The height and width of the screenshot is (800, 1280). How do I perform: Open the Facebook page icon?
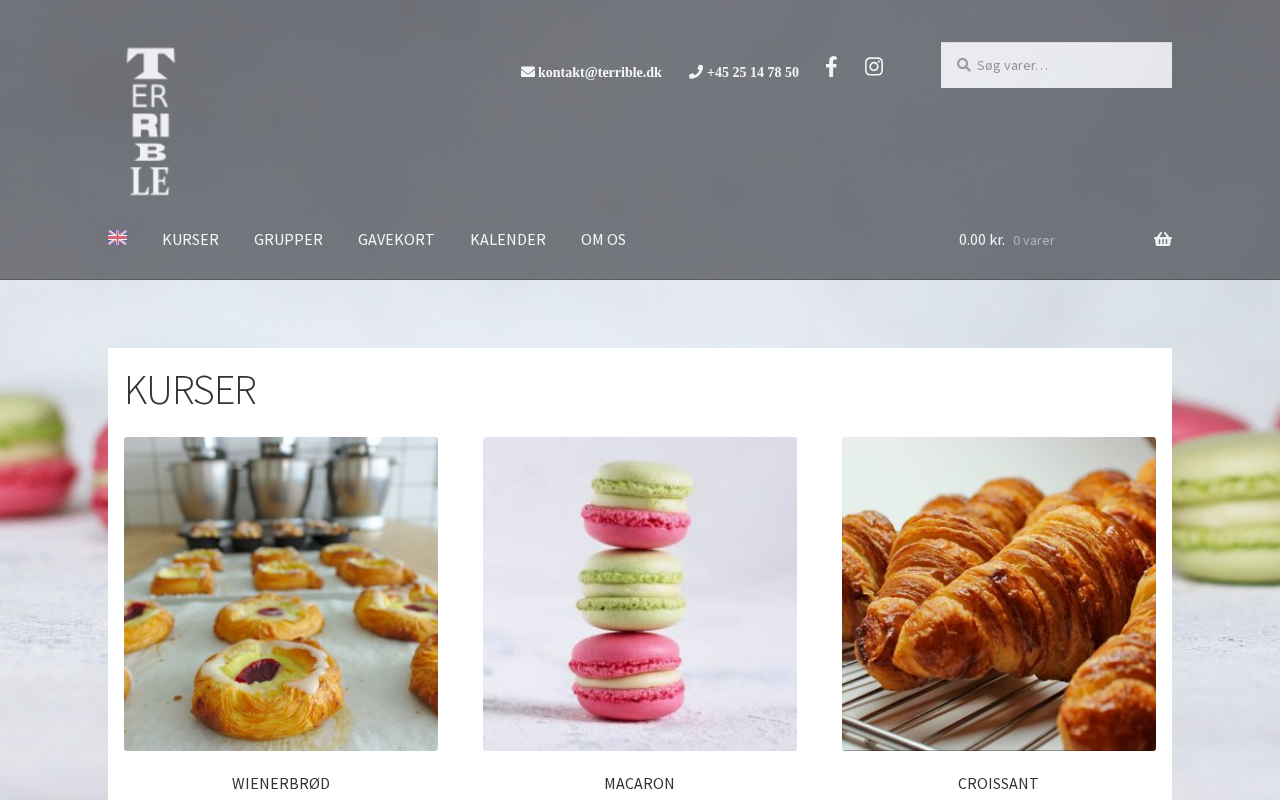point(831,67)
